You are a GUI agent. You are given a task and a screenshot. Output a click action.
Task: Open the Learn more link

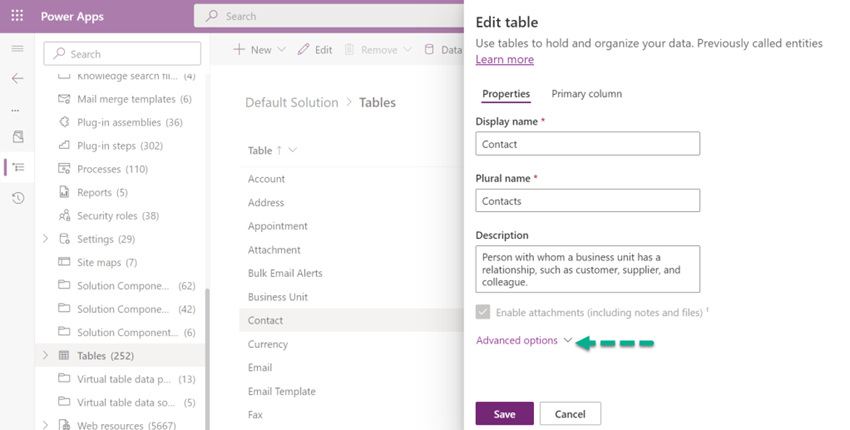505,59
